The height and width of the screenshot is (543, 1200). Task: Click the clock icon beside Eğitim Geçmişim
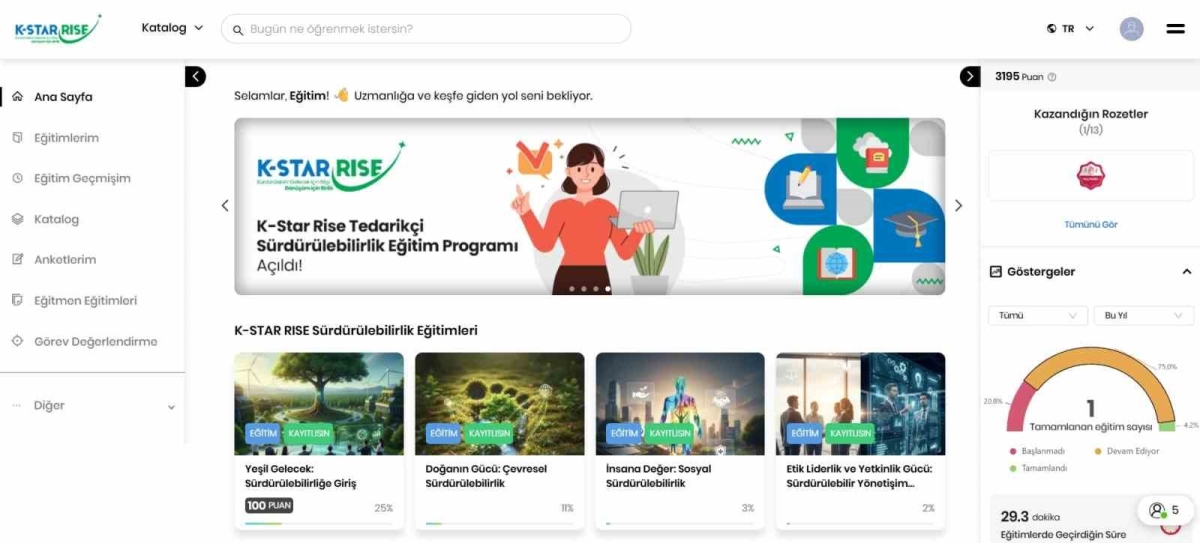point(17,178)
